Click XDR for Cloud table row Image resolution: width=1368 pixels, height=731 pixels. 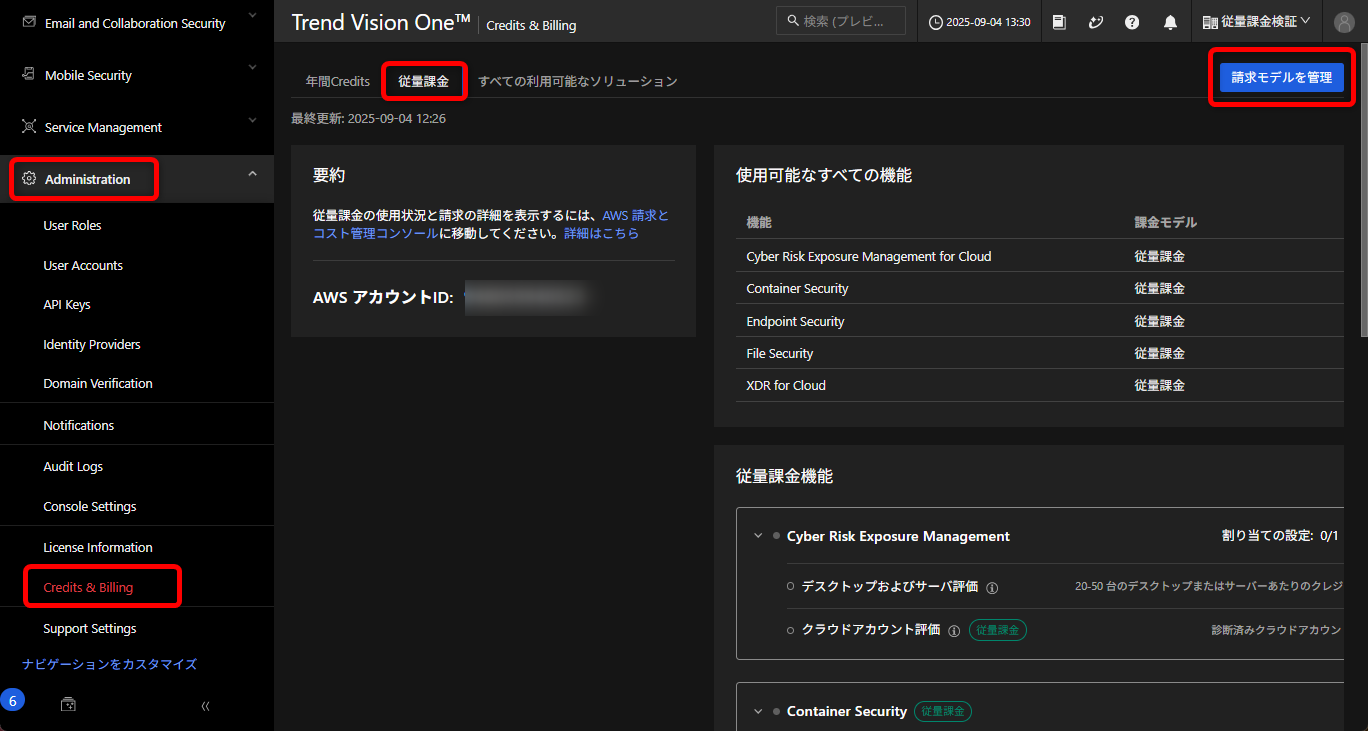tap(1040, 385)
